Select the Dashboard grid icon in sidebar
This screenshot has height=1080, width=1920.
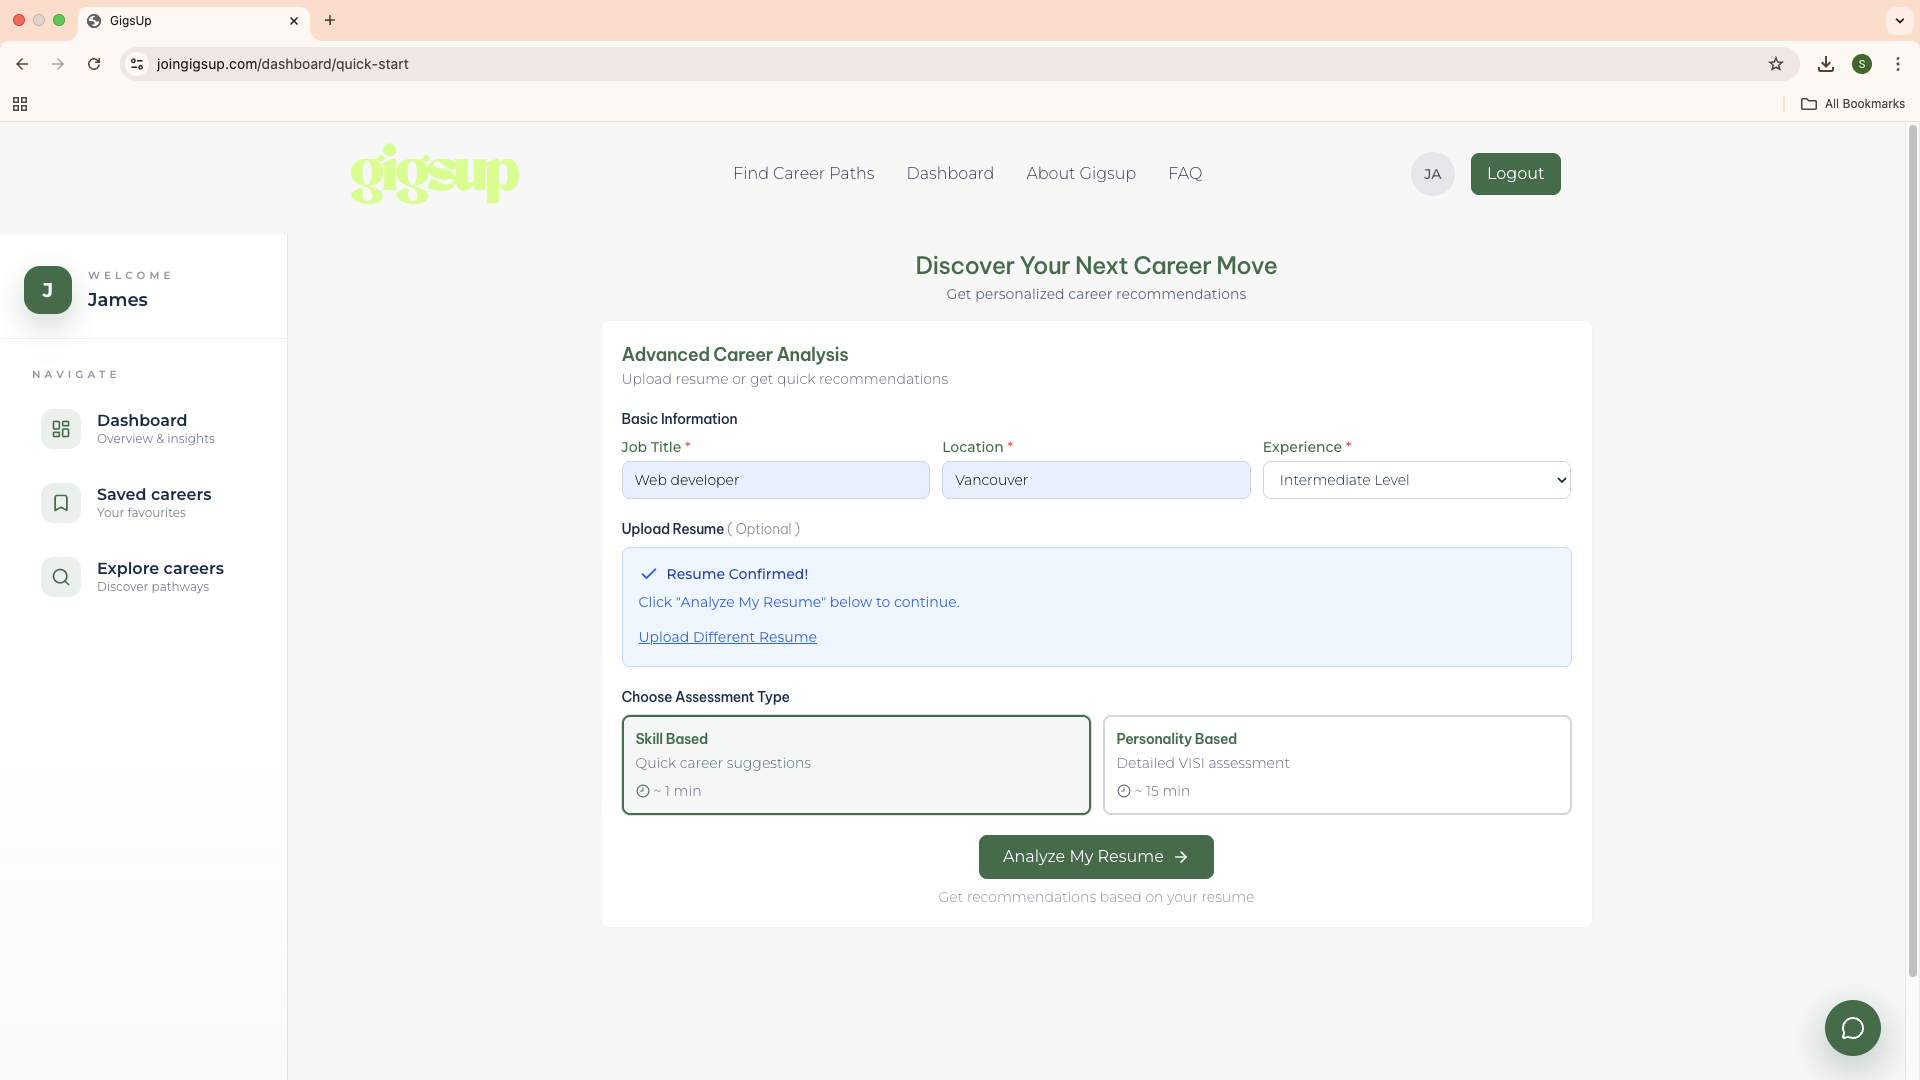coord(61,428)
